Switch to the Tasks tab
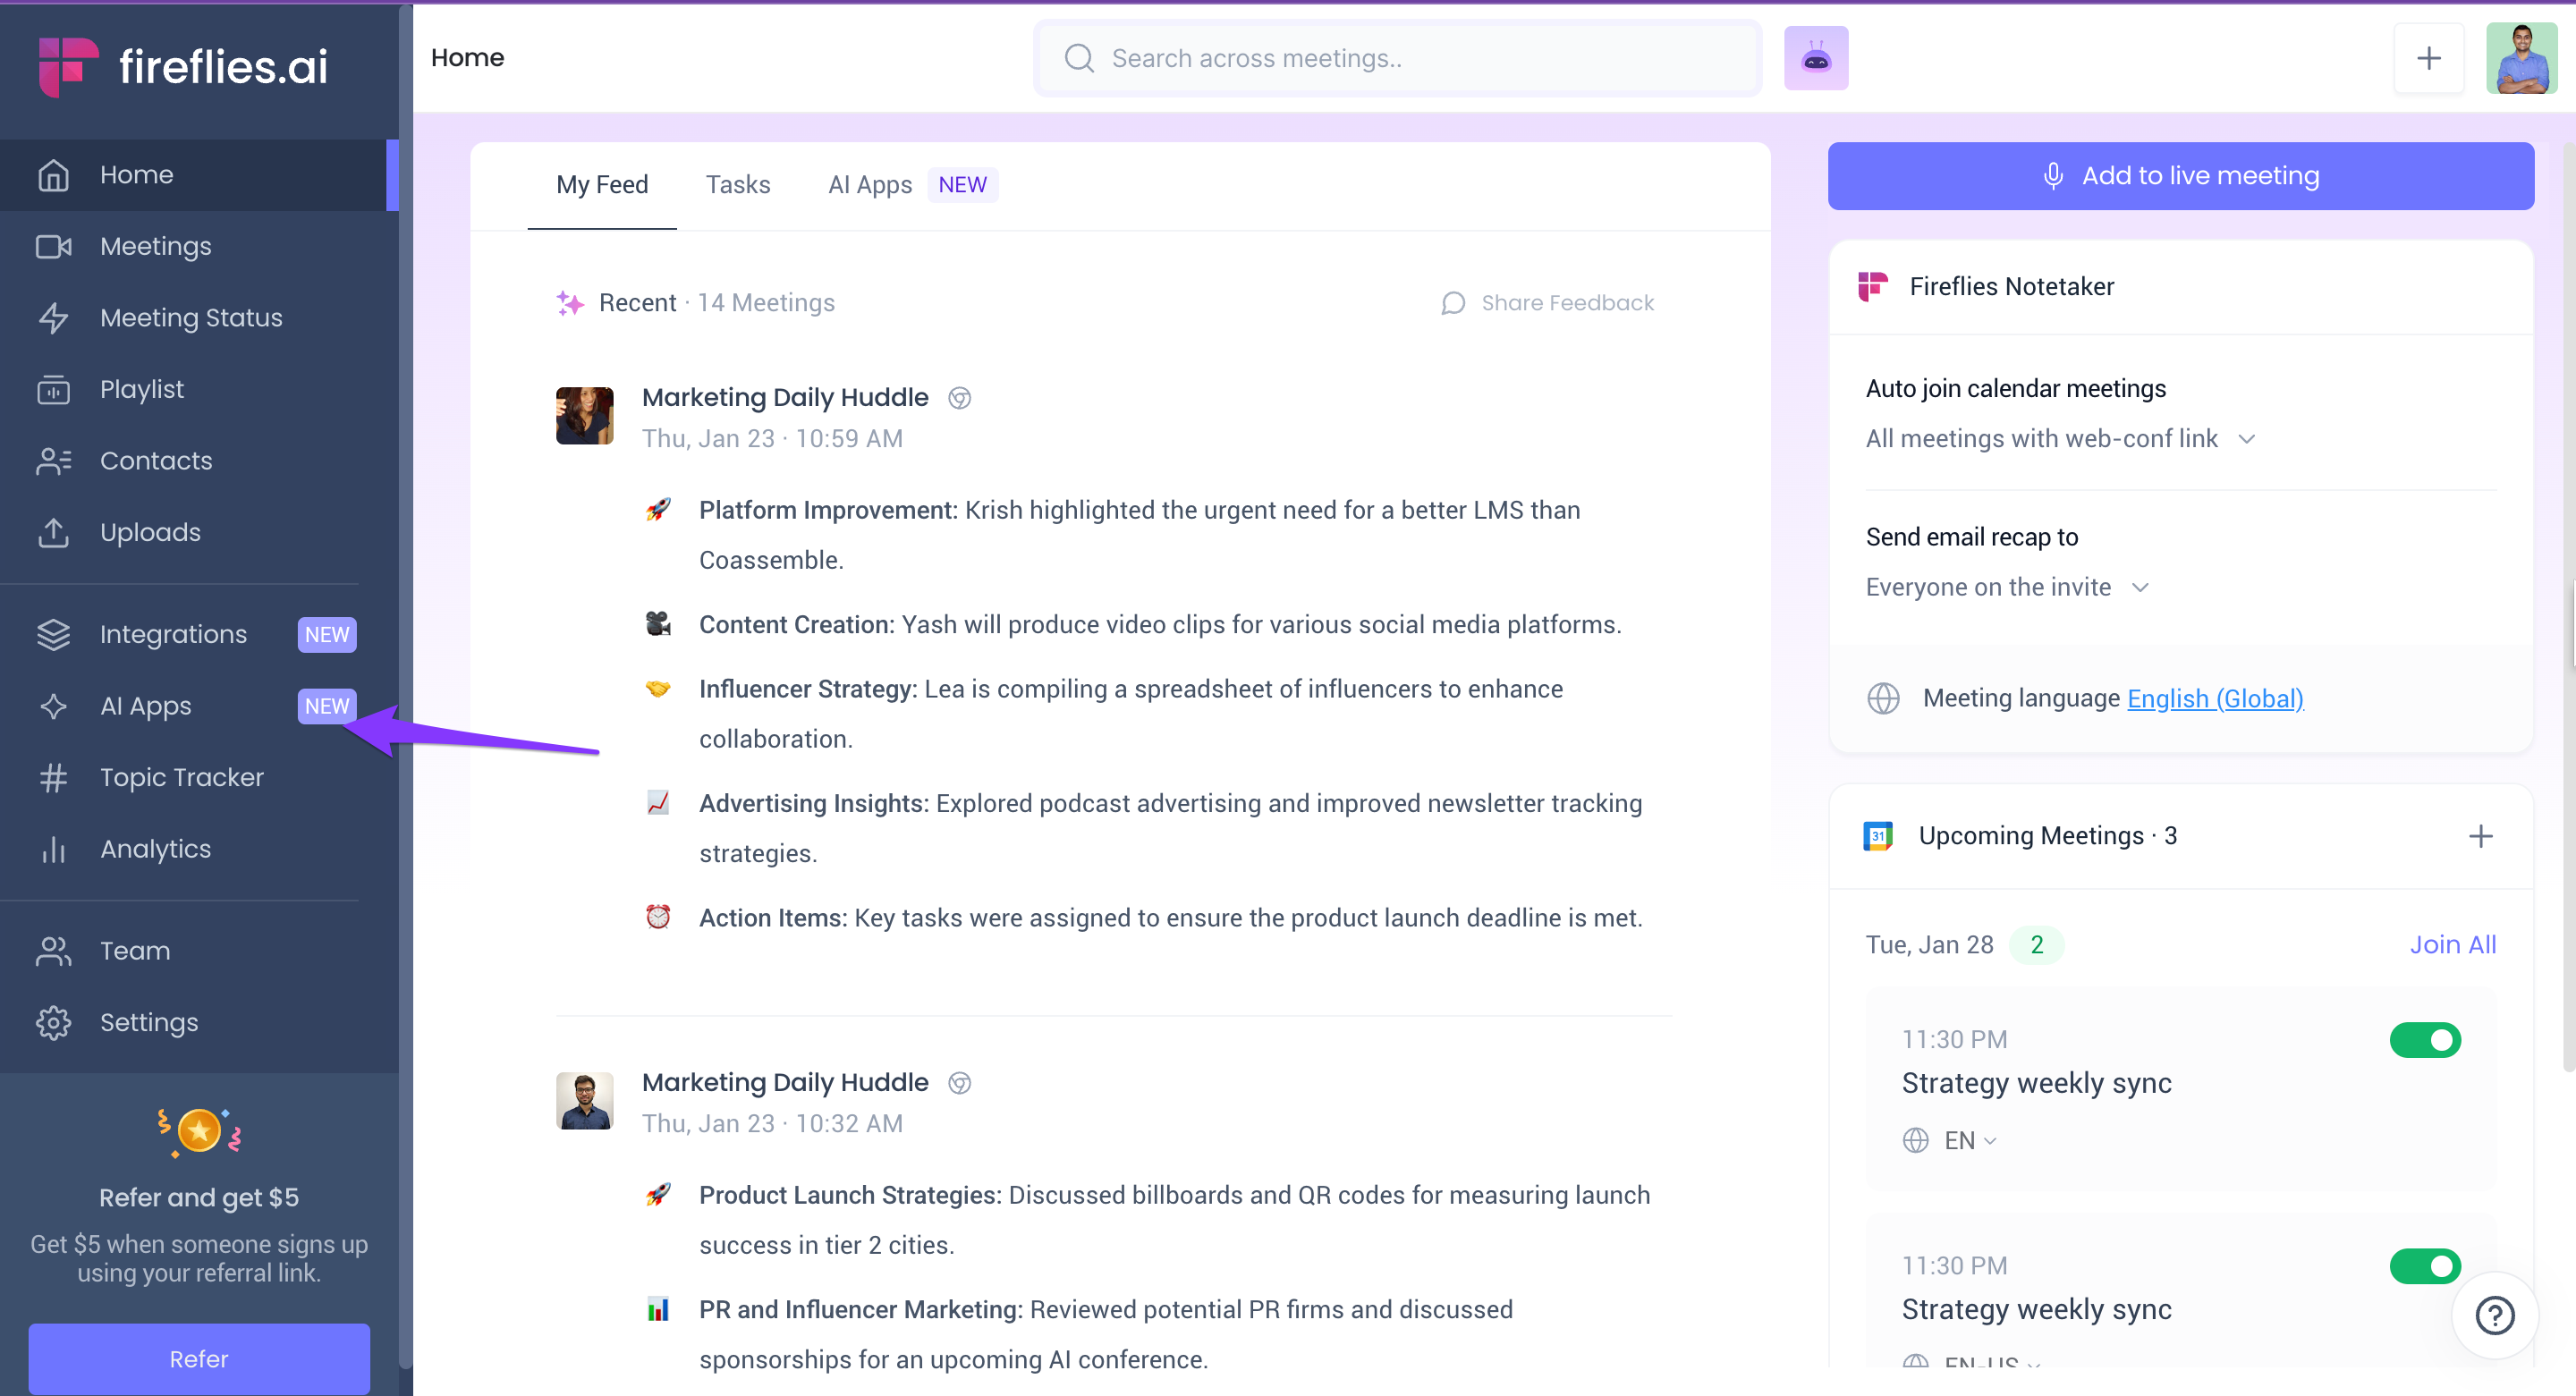 737,185
